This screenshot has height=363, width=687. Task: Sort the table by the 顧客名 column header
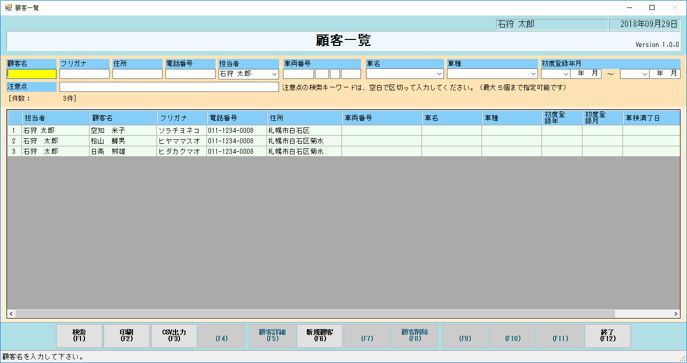pos(123,118)
